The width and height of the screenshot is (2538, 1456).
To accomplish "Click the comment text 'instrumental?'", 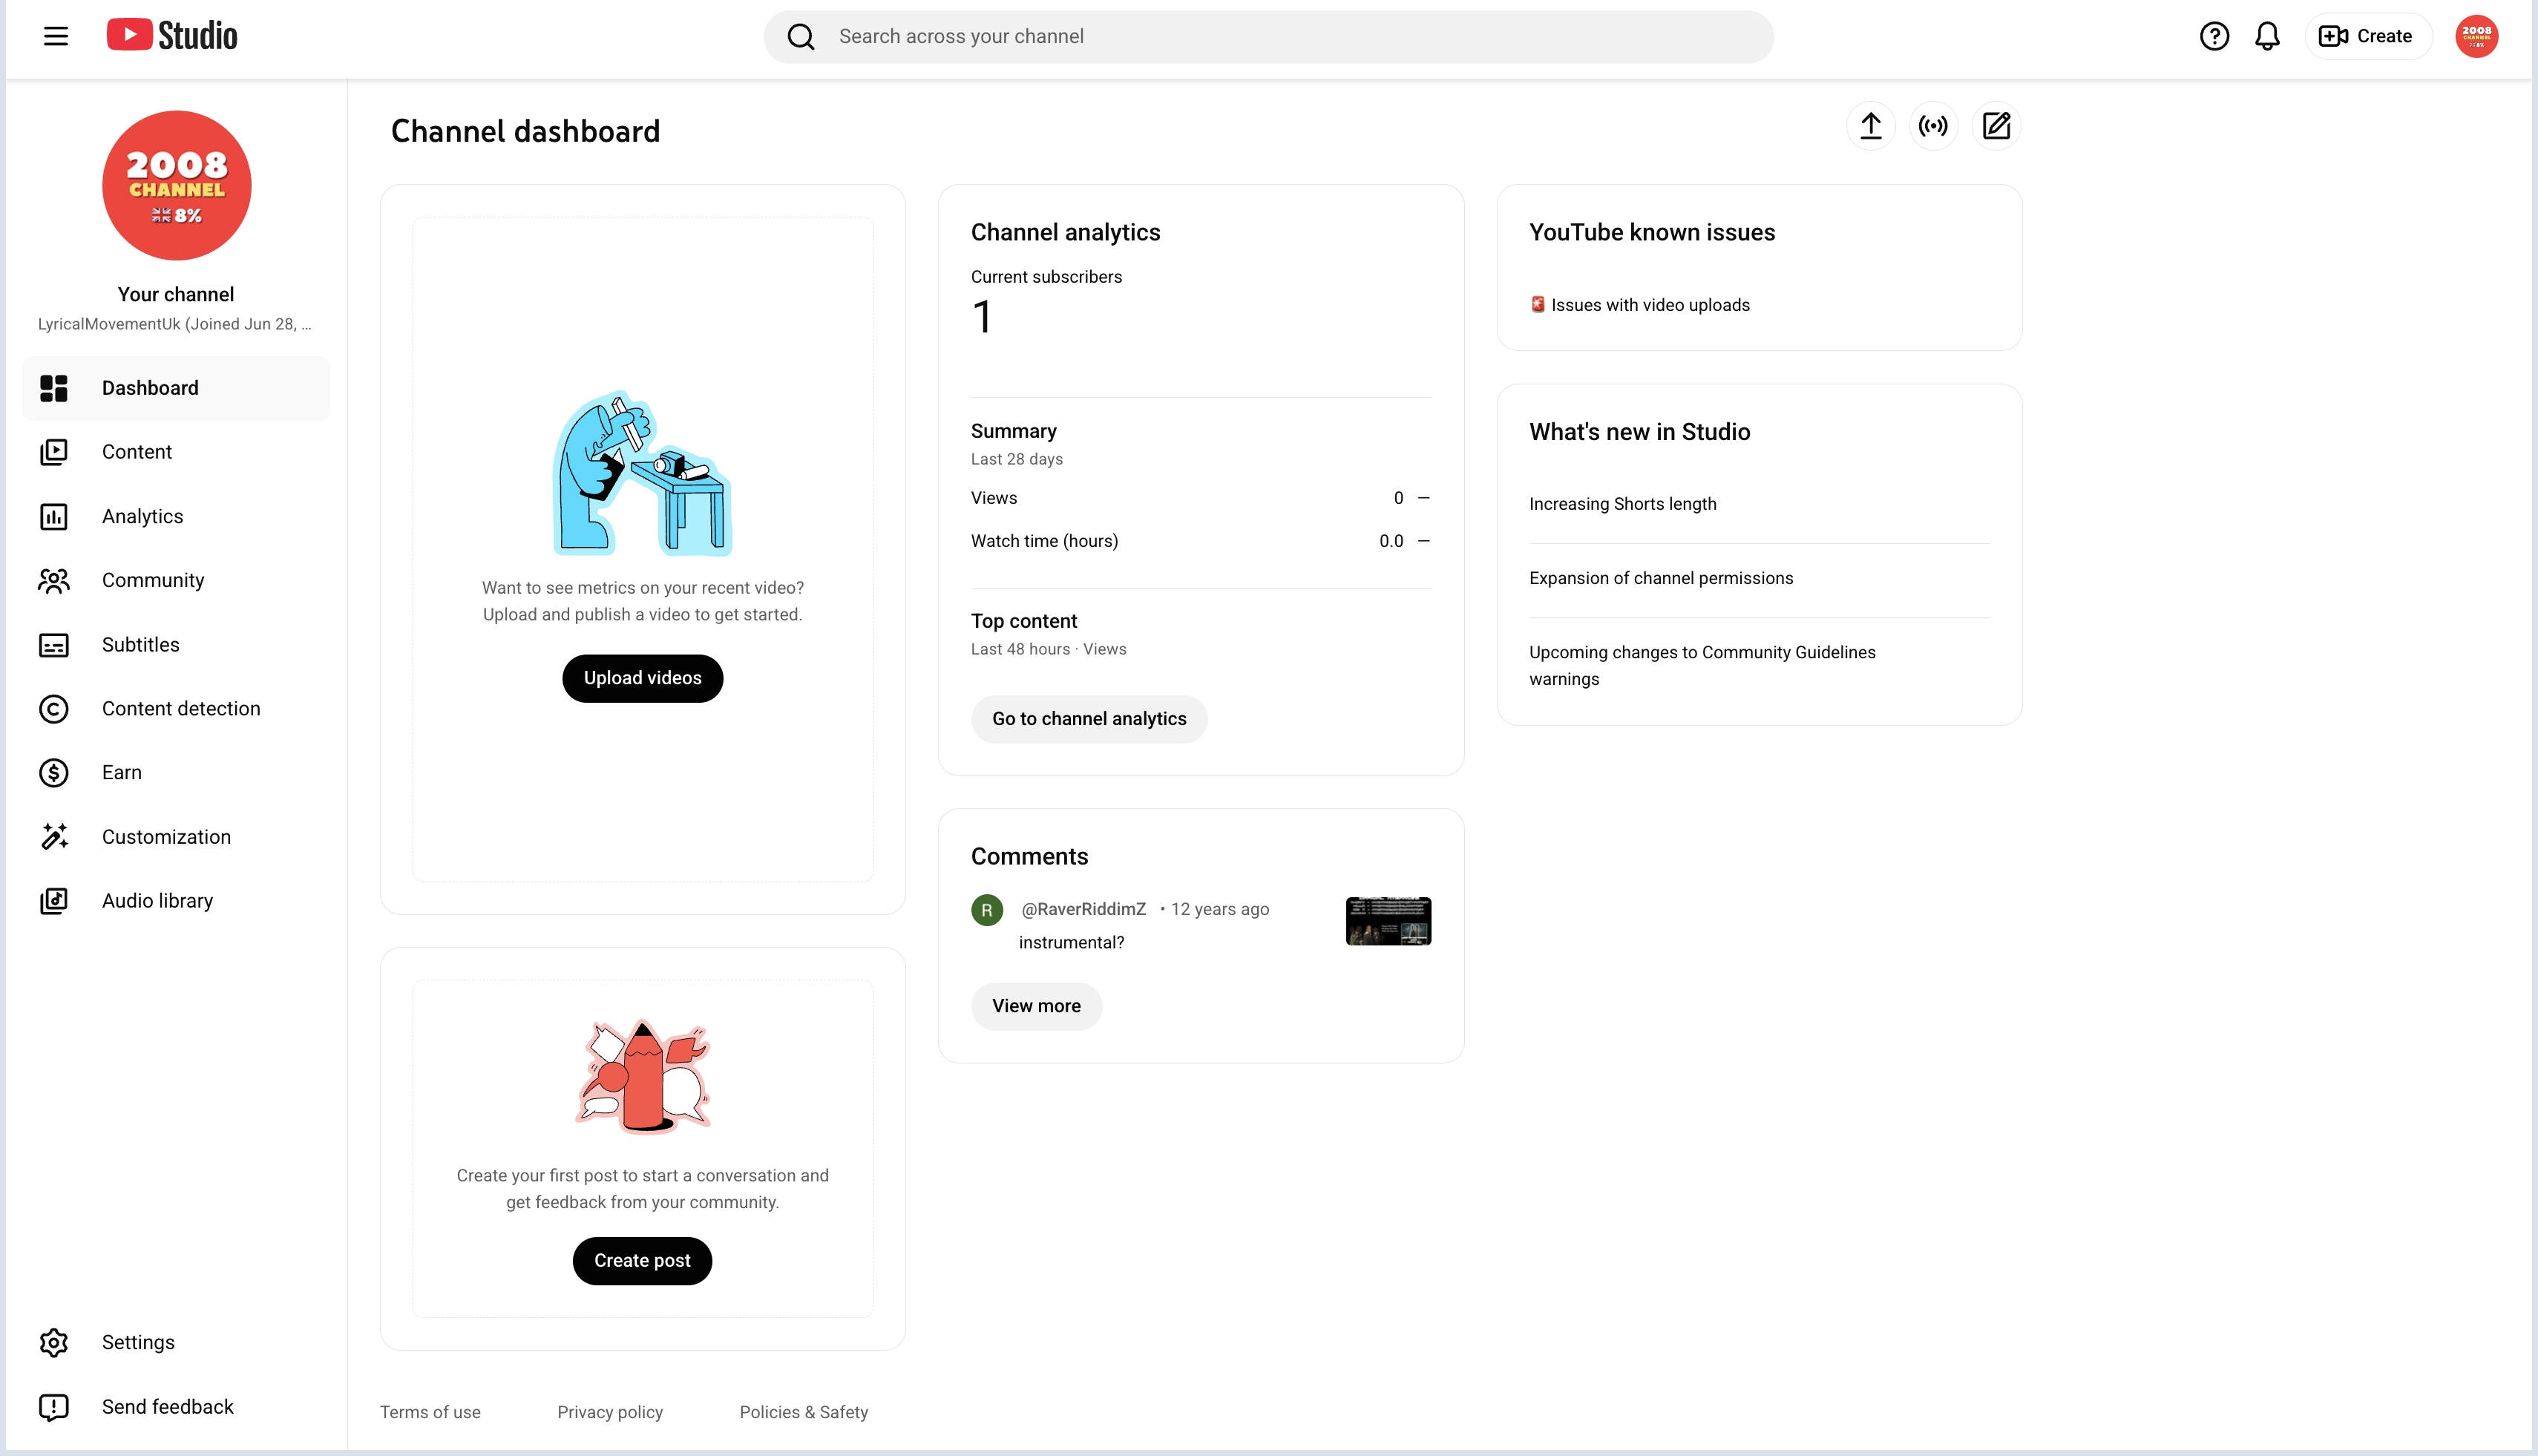I will coord(1071,943).
